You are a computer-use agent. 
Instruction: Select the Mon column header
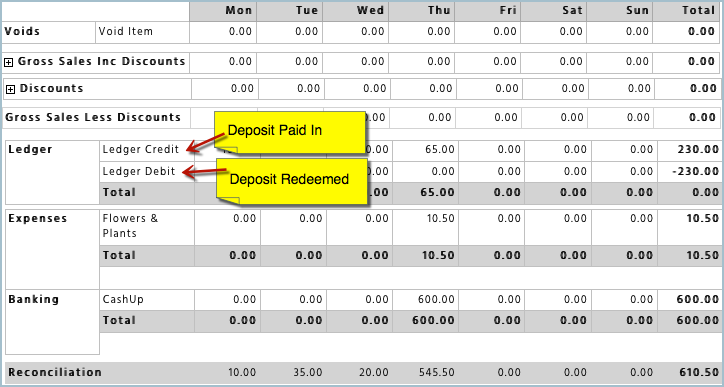tap(239, 11)
